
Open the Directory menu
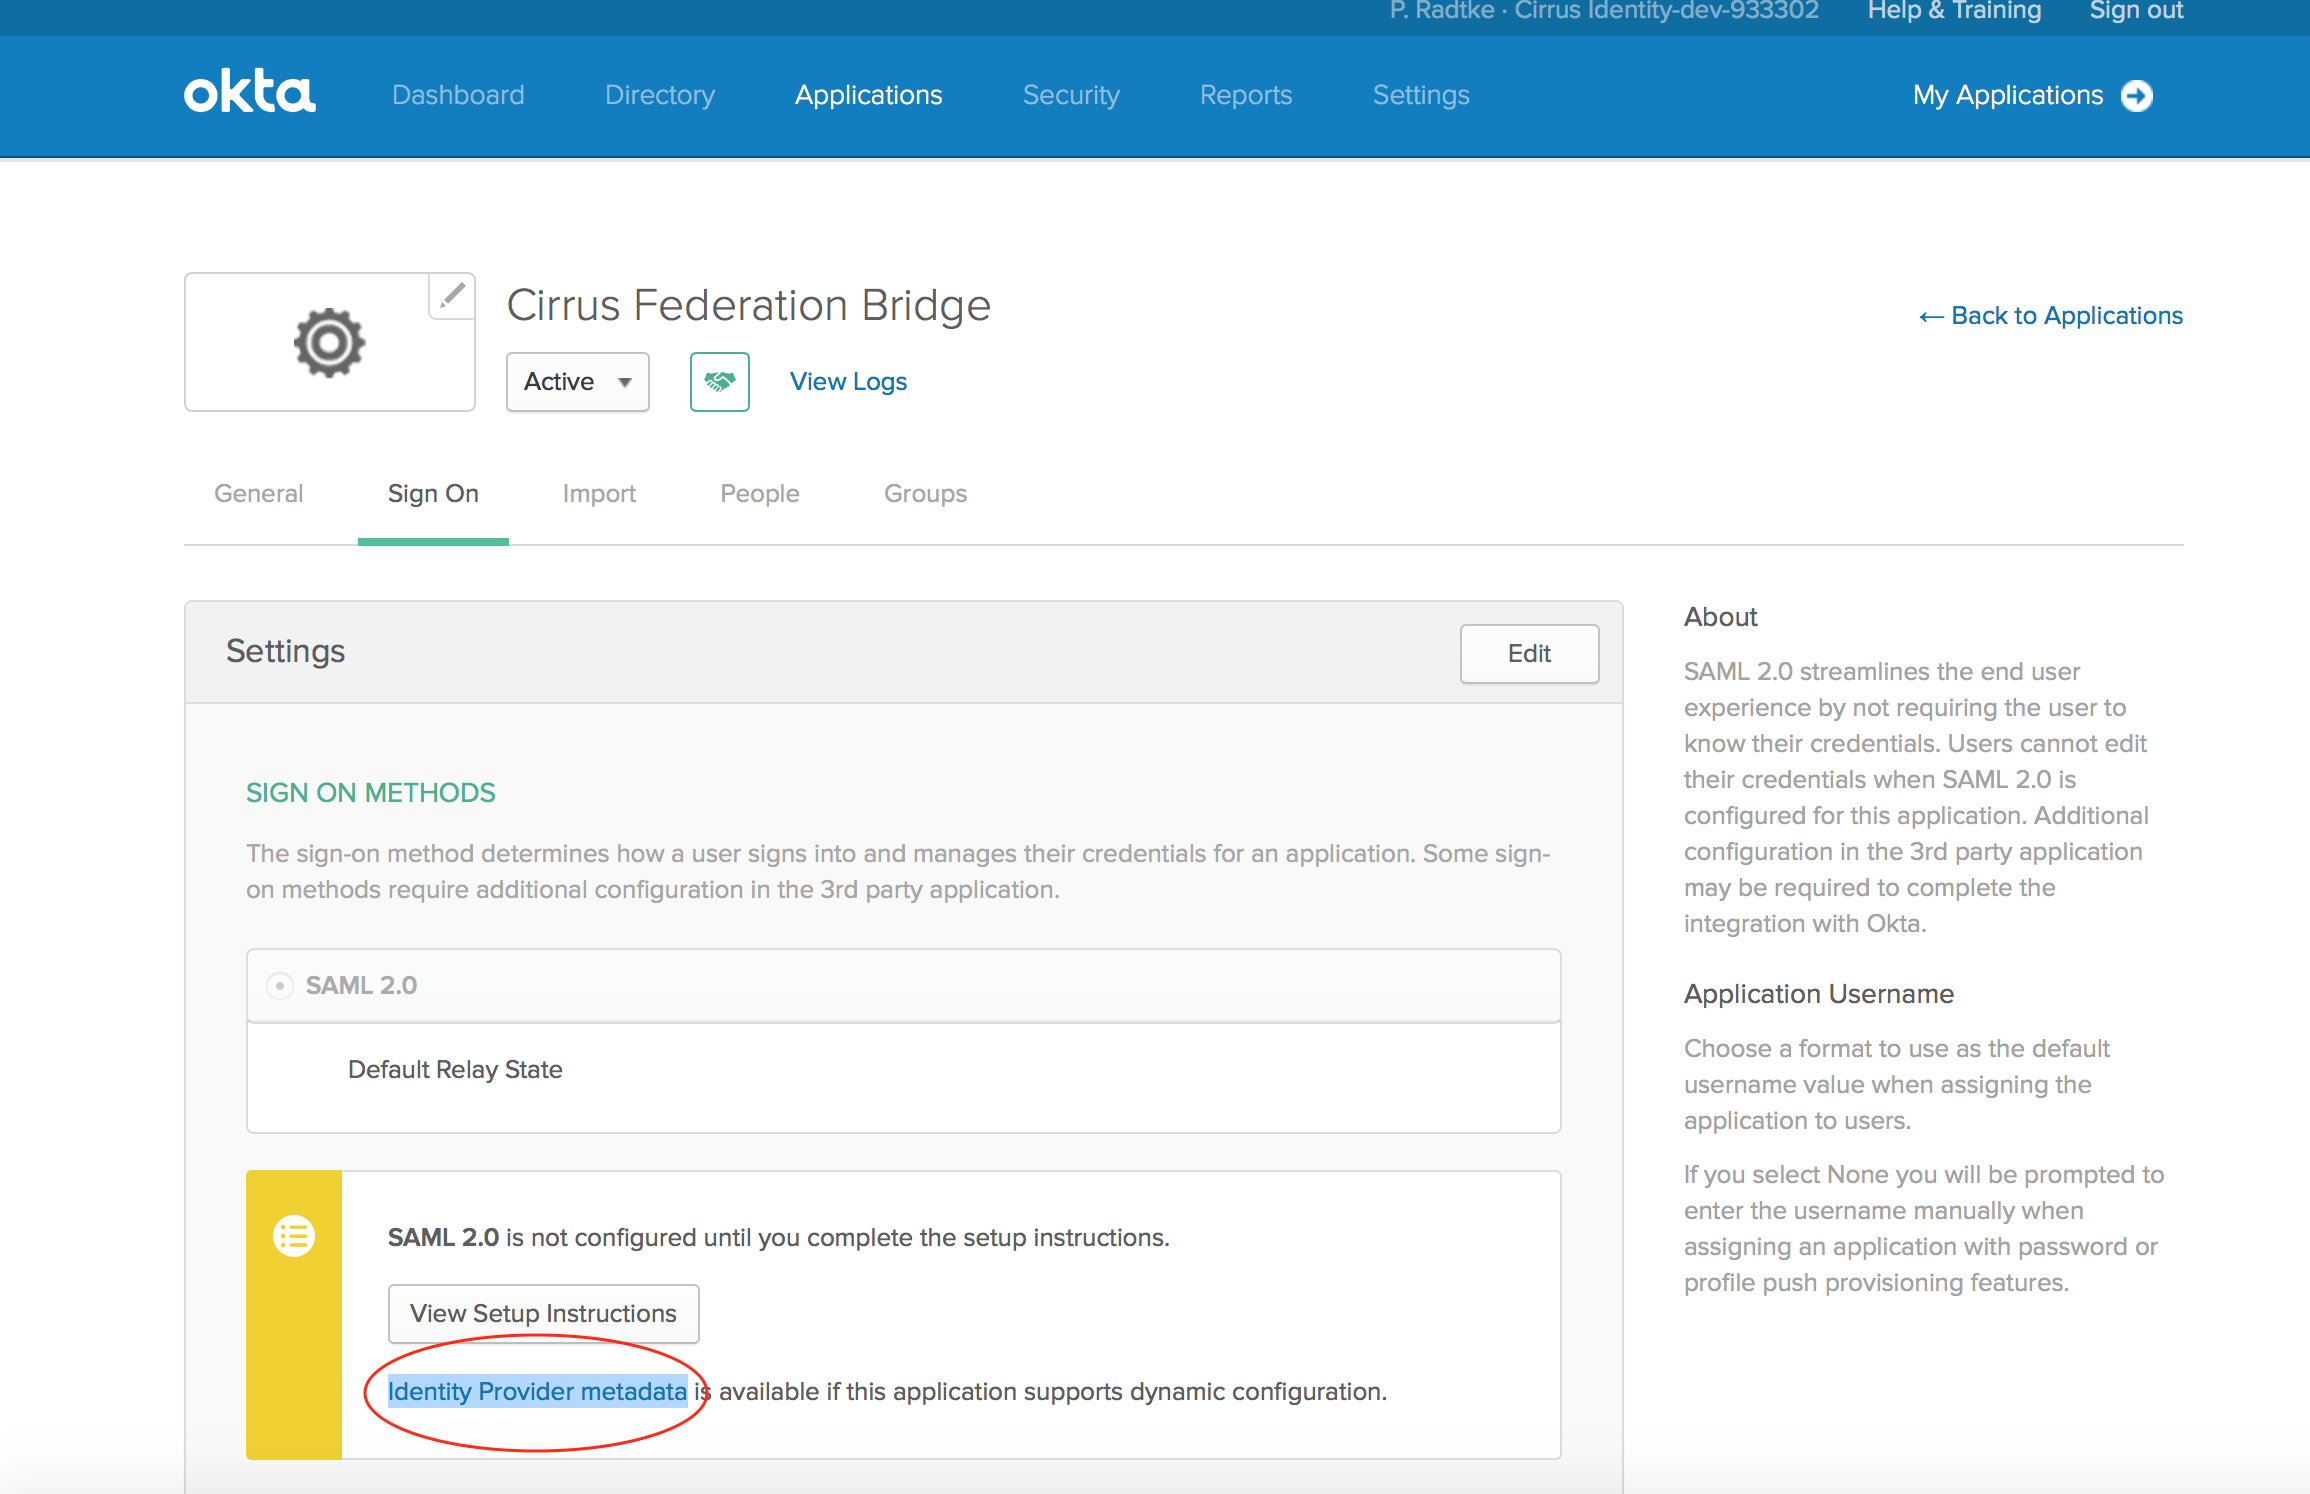click(x=660, y=95)
